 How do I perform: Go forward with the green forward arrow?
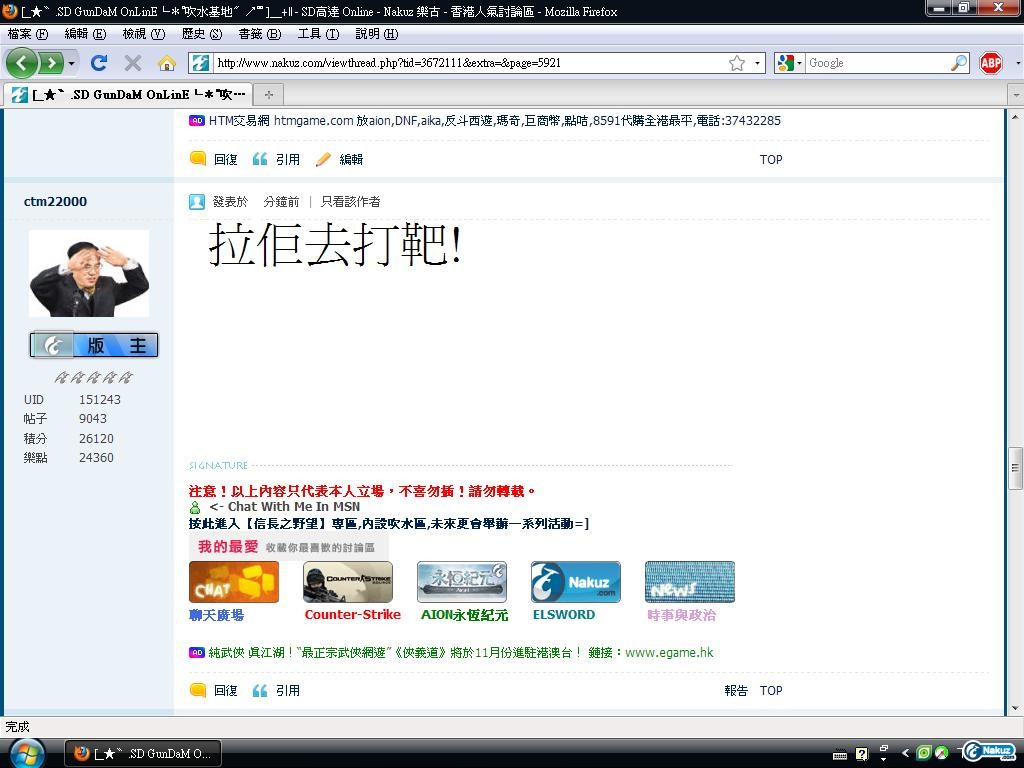click(x=51, y=63)
